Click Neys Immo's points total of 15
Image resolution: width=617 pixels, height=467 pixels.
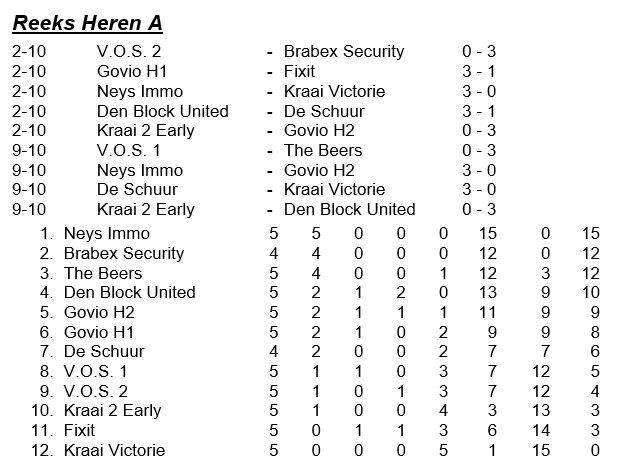590,233
